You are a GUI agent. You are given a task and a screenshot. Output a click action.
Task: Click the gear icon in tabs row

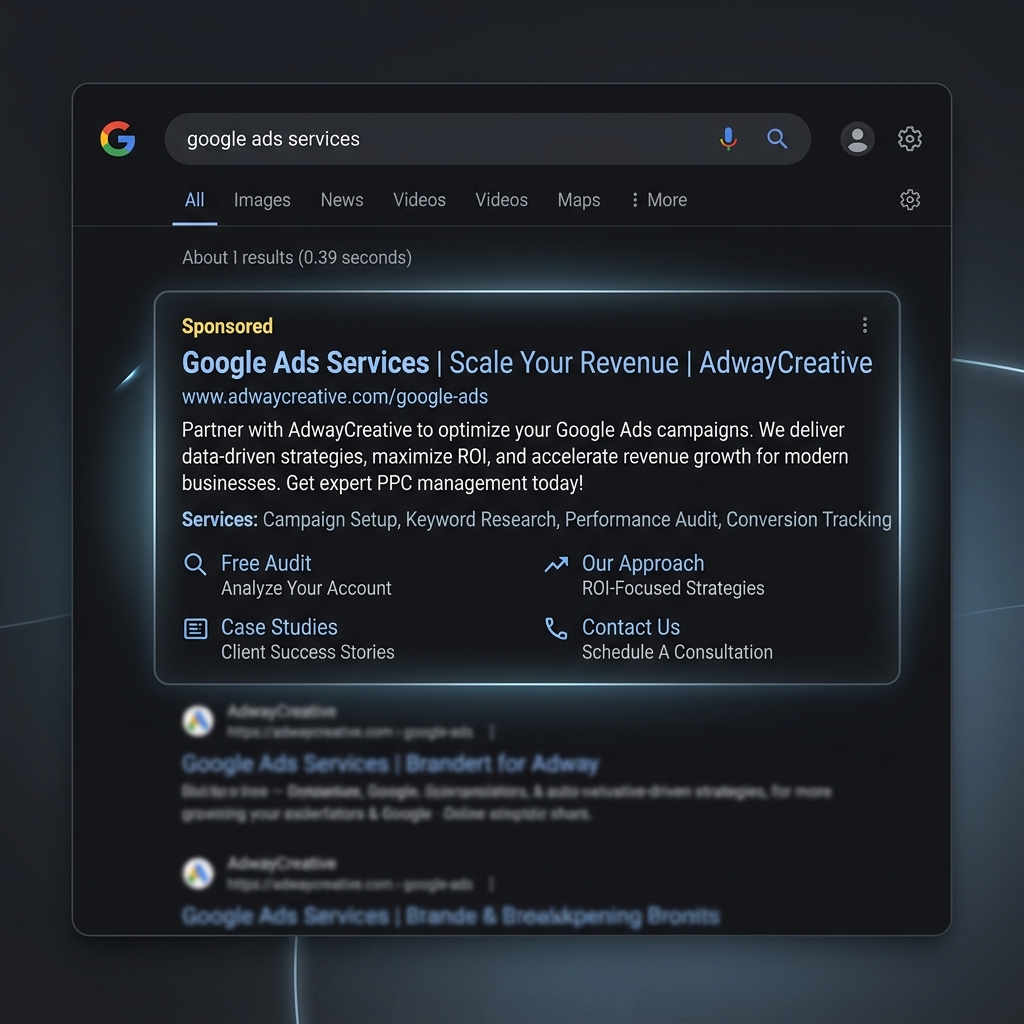(x=910, y=199)
